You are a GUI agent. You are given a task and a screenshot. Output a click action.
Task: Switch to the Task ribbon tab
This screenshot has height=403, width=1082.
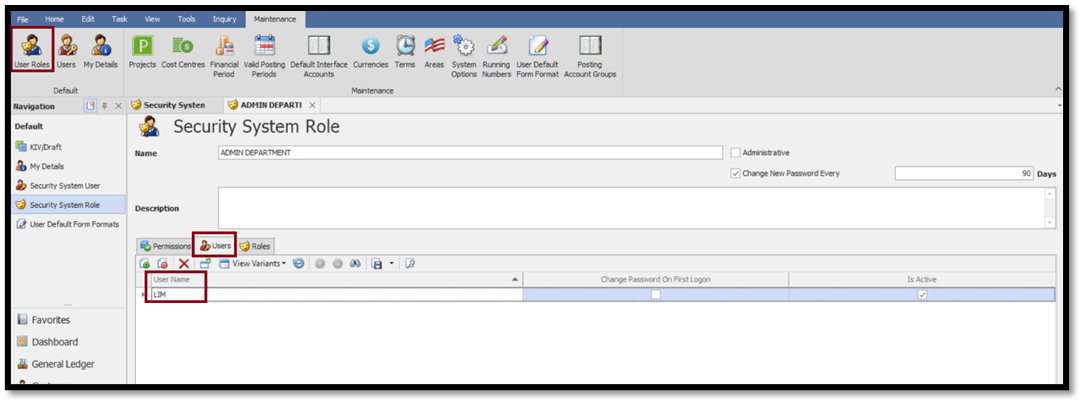(x=120, y=19)
